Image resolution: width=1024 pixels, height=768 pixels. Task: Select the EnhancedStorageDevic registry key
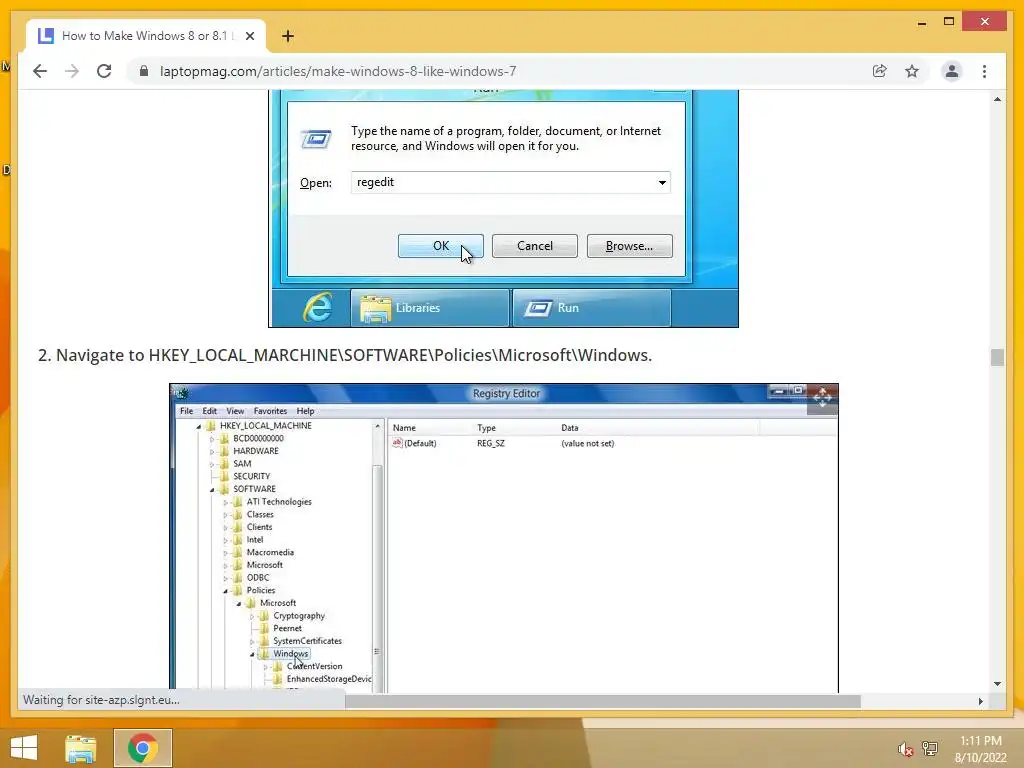[x=328, y=679]
